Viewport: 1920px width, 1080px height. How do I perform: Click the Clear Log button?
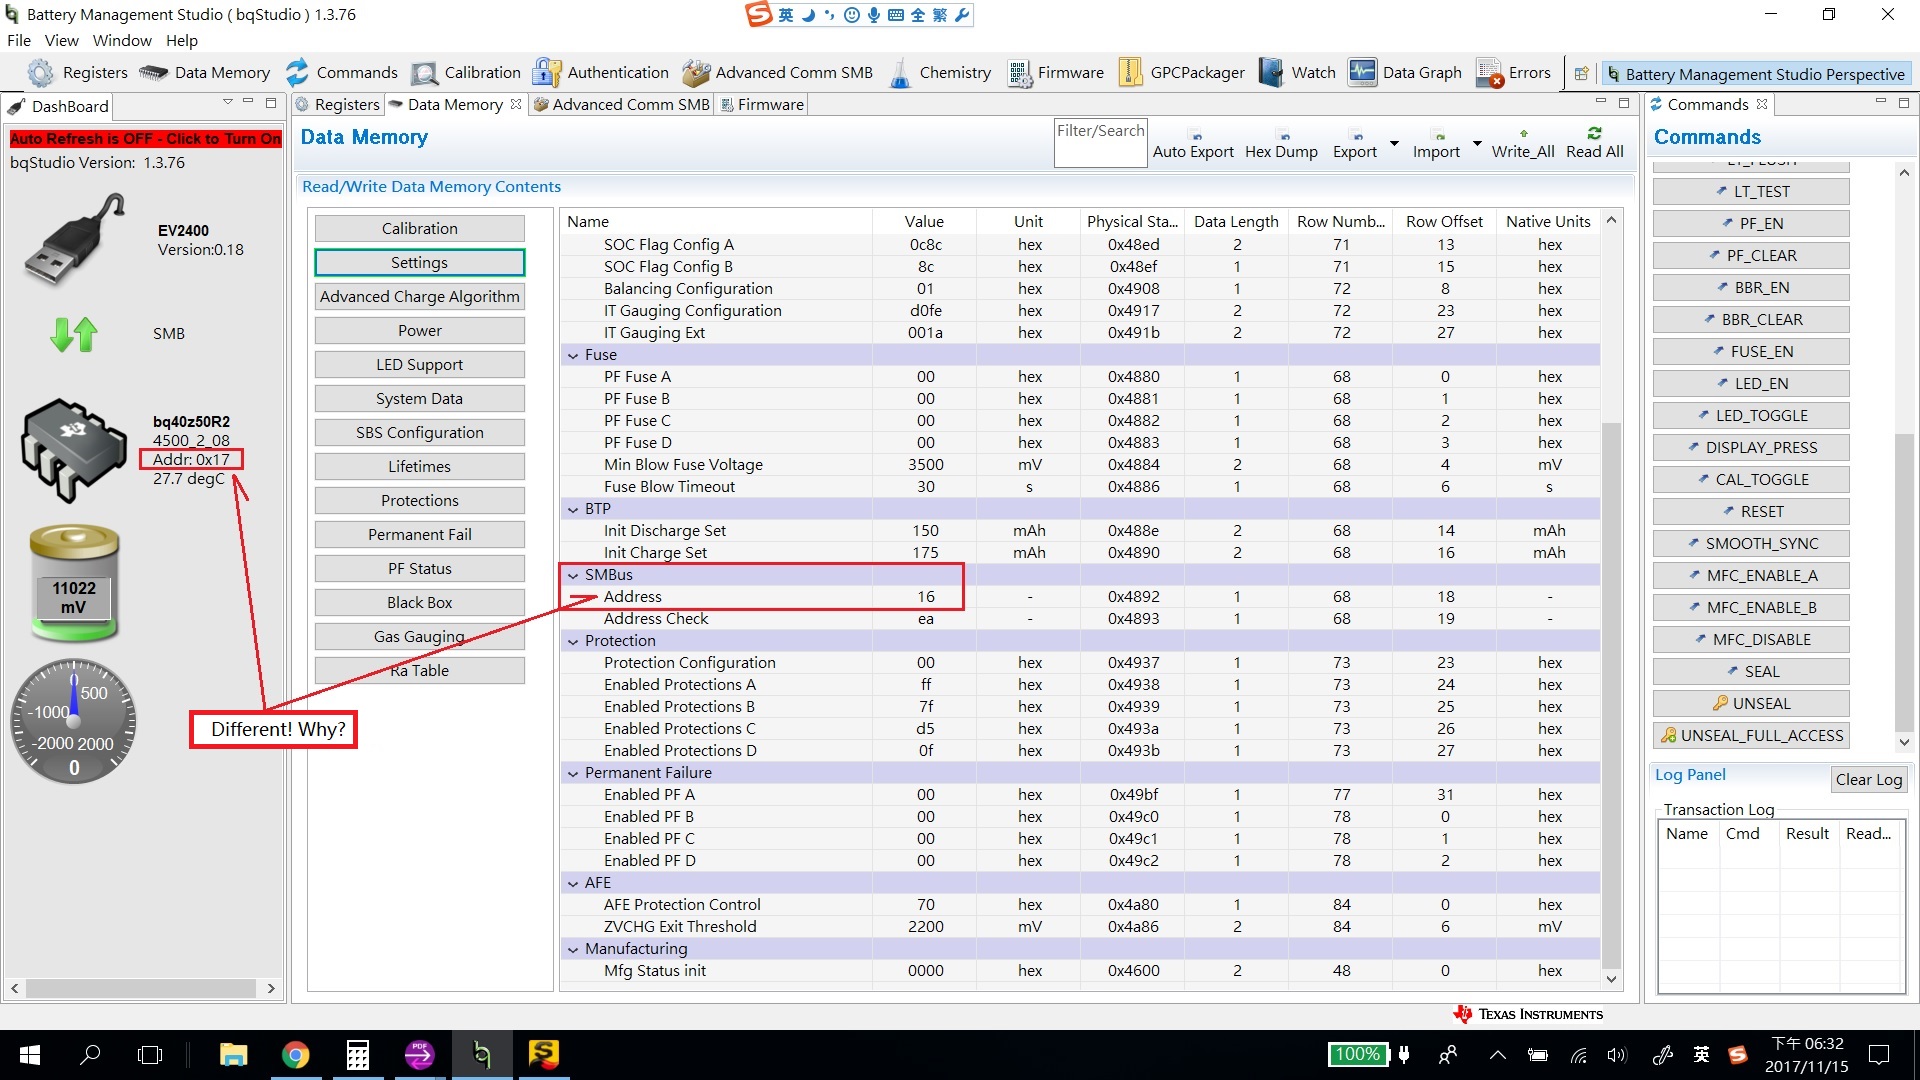coord(1869,780)
